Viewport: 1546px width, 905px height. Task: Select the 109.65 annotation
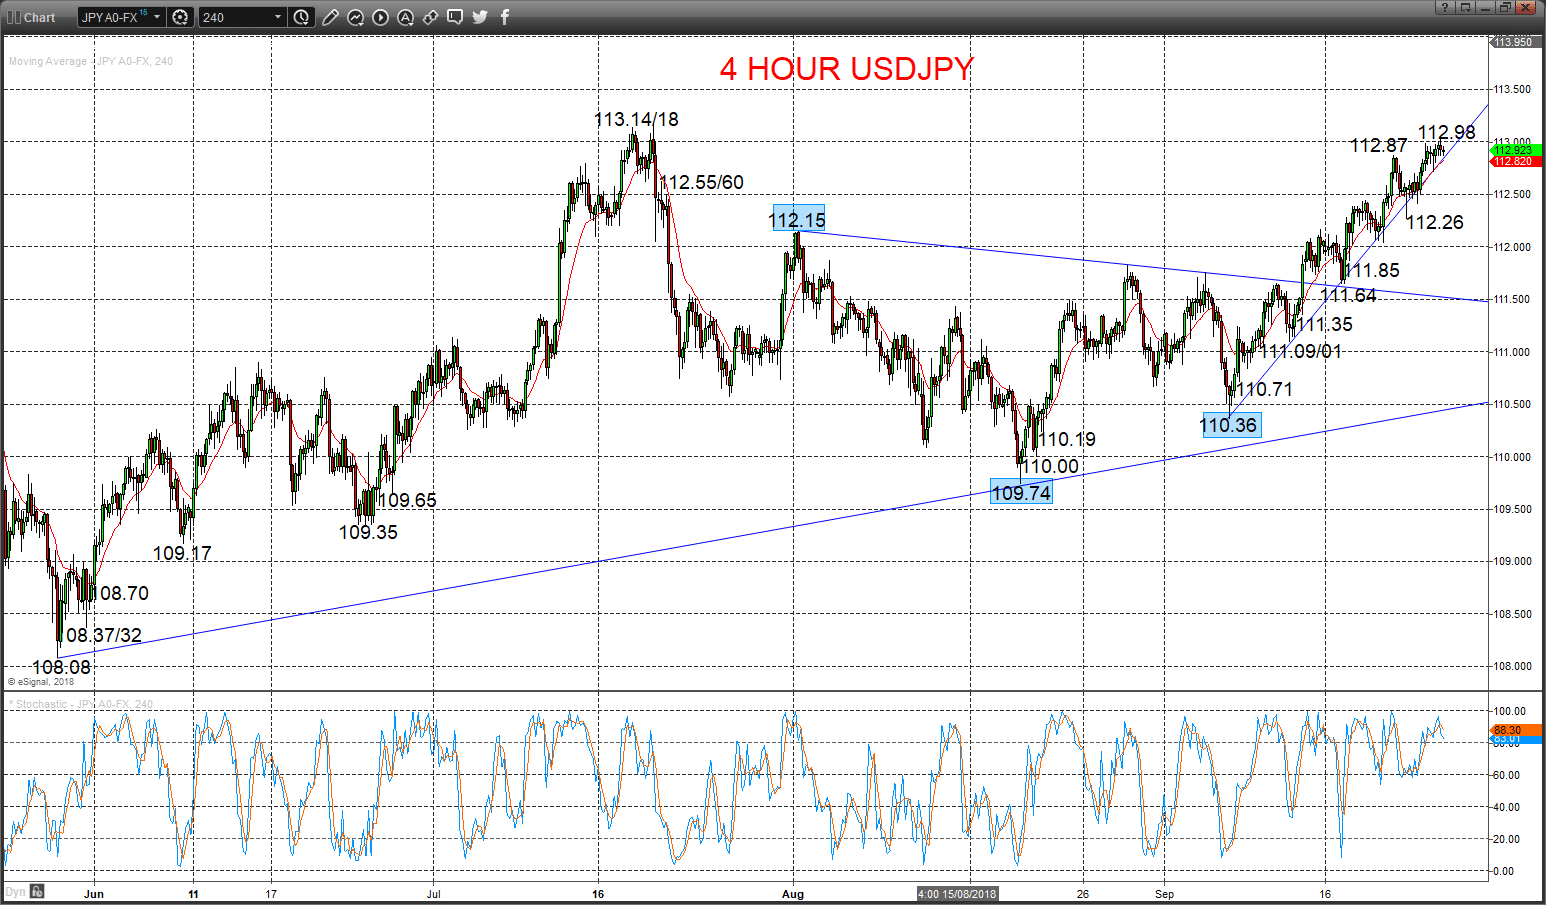(408, 500)
